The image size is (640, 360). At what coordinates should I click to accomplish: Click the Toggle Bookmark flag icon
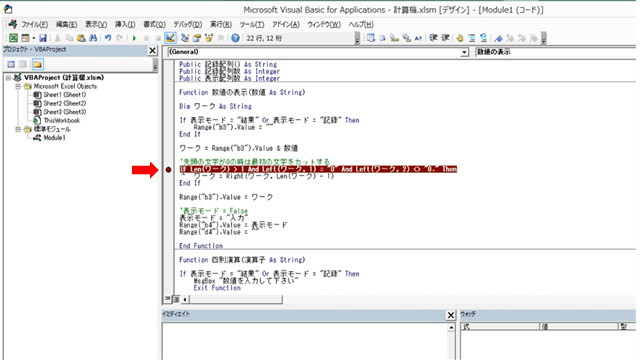point(498,38)
